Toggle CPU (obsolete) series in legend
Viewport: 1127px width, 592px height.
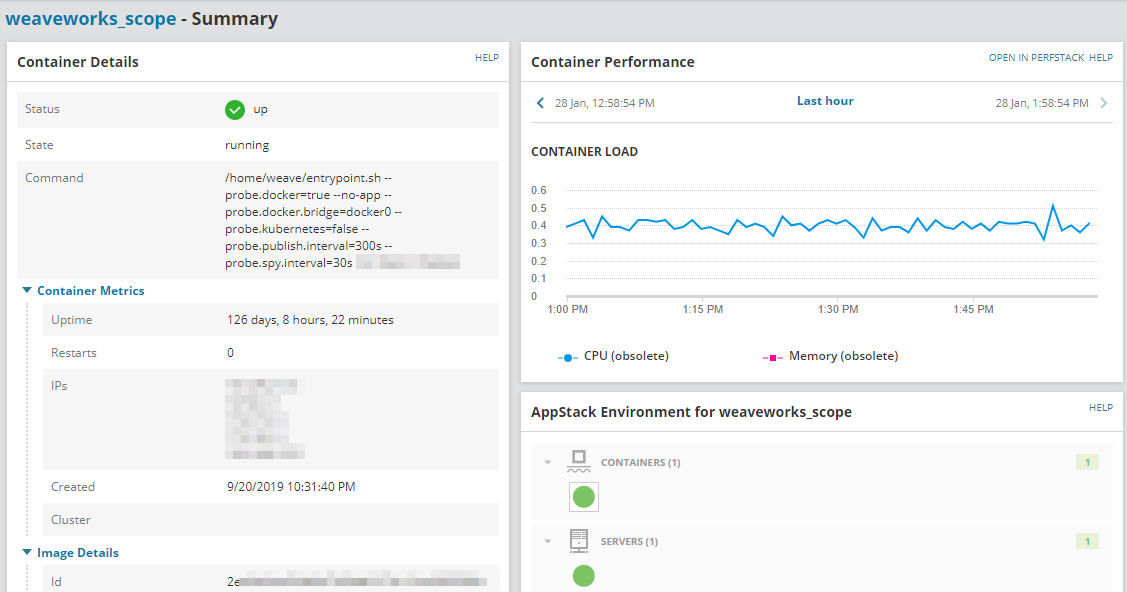pyautogui.click(x=614, y=356)
